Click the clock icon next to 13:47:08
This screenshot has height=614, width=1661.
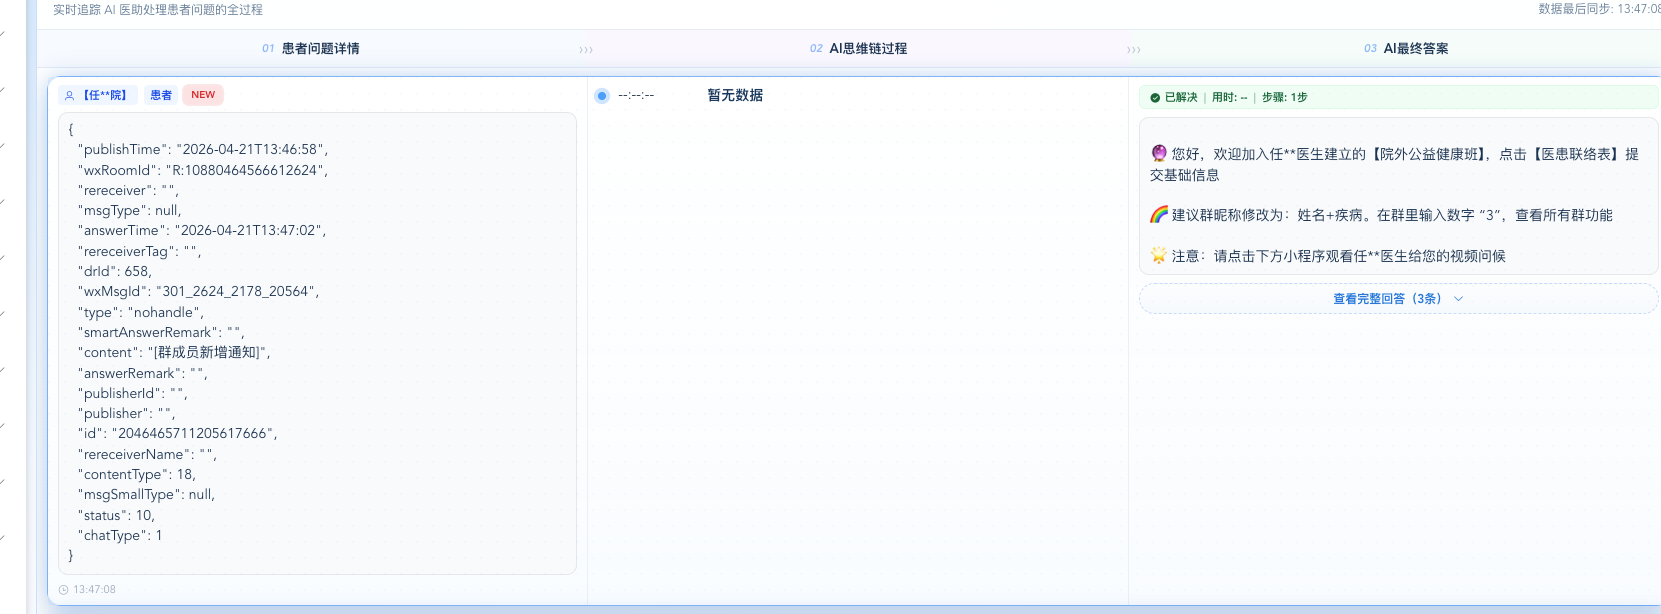[x=64, y=590]
